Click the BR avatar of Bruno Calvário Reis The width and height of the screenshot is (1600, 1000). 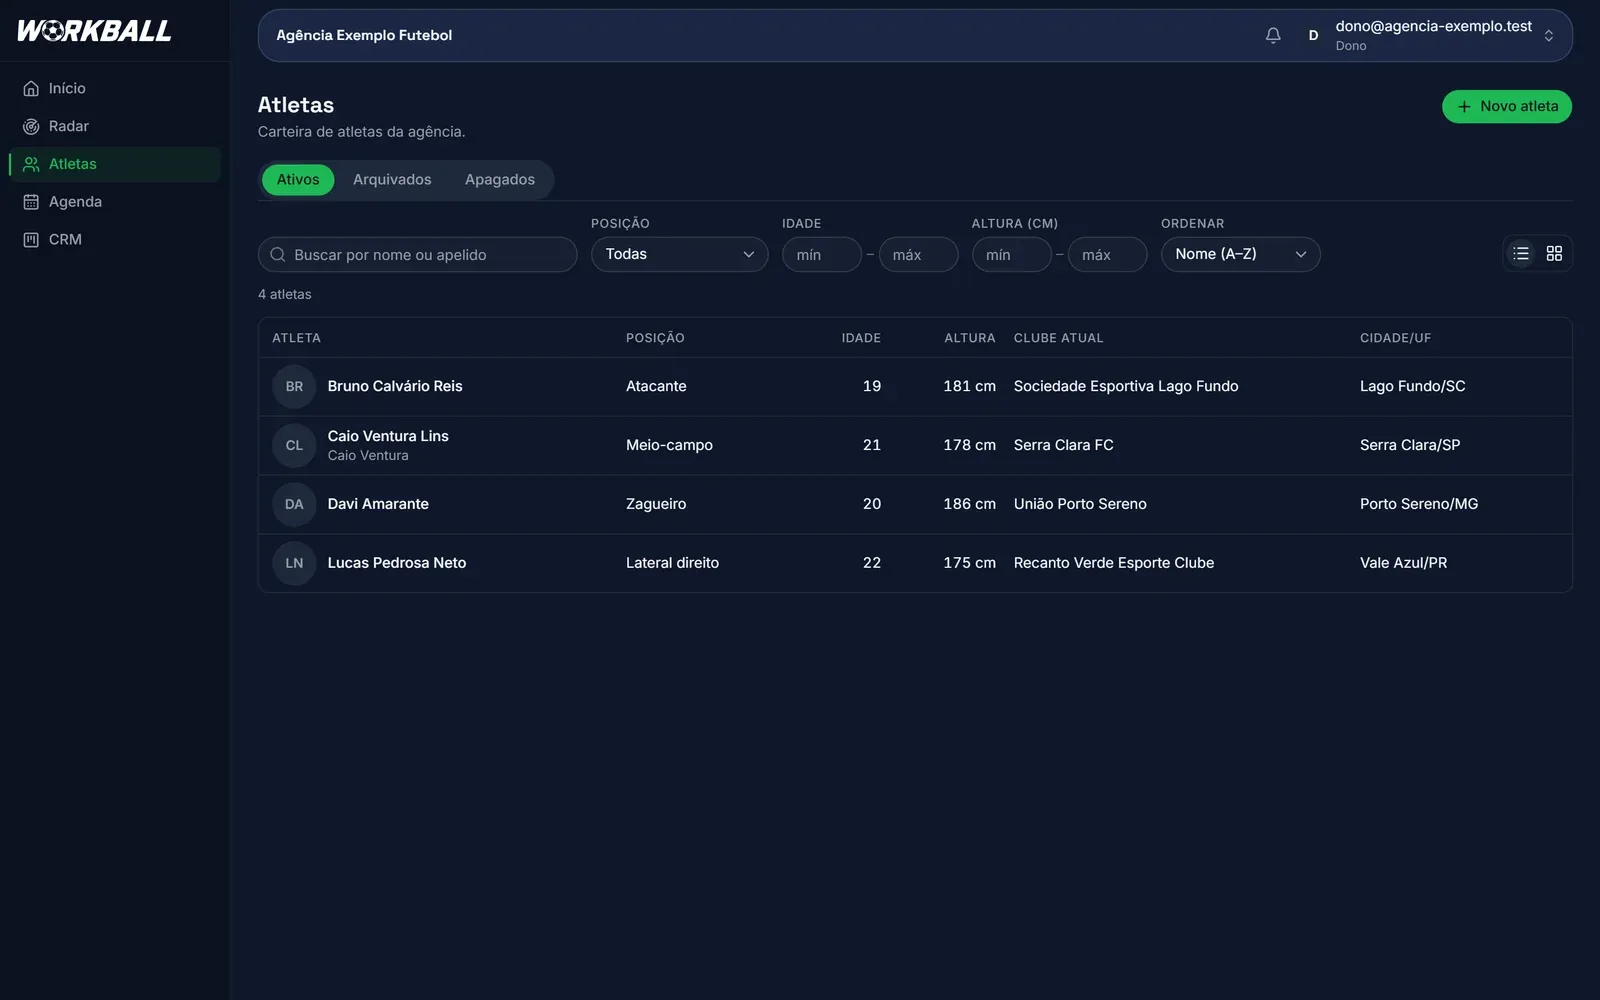[x=294, y=387]
